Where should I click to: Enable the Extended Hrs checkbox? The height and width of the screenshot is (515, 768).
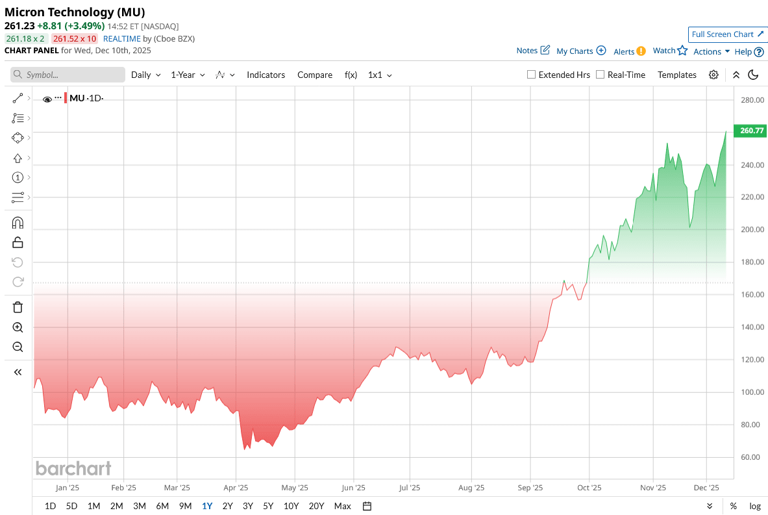[532, 75]
